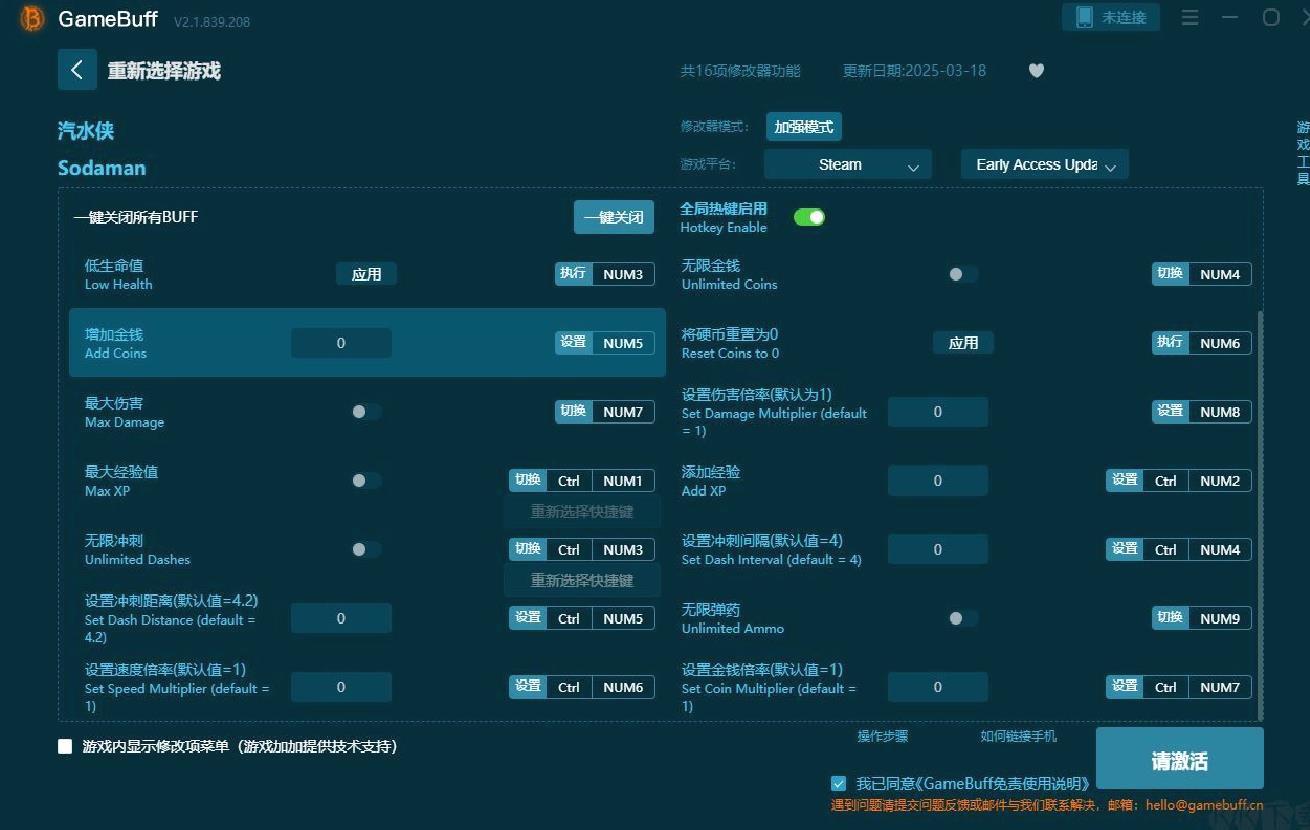Click the heart favorite icon
This screenshot has width=1310, height=830.
pos(1036,70)
